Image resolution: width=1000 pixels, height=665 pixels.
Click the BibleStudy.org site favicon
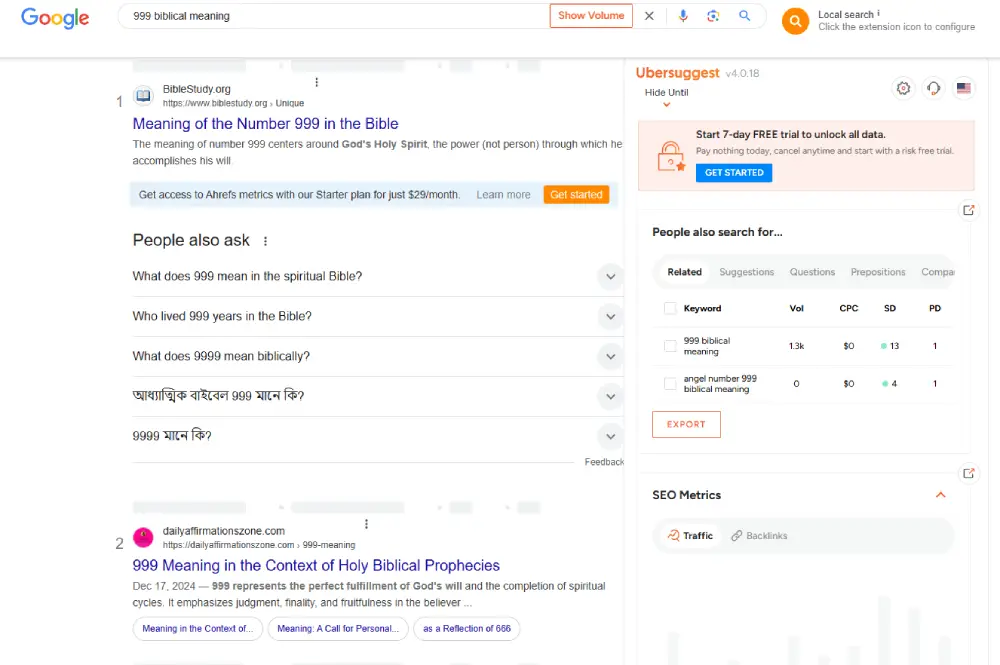coord(143,96)
